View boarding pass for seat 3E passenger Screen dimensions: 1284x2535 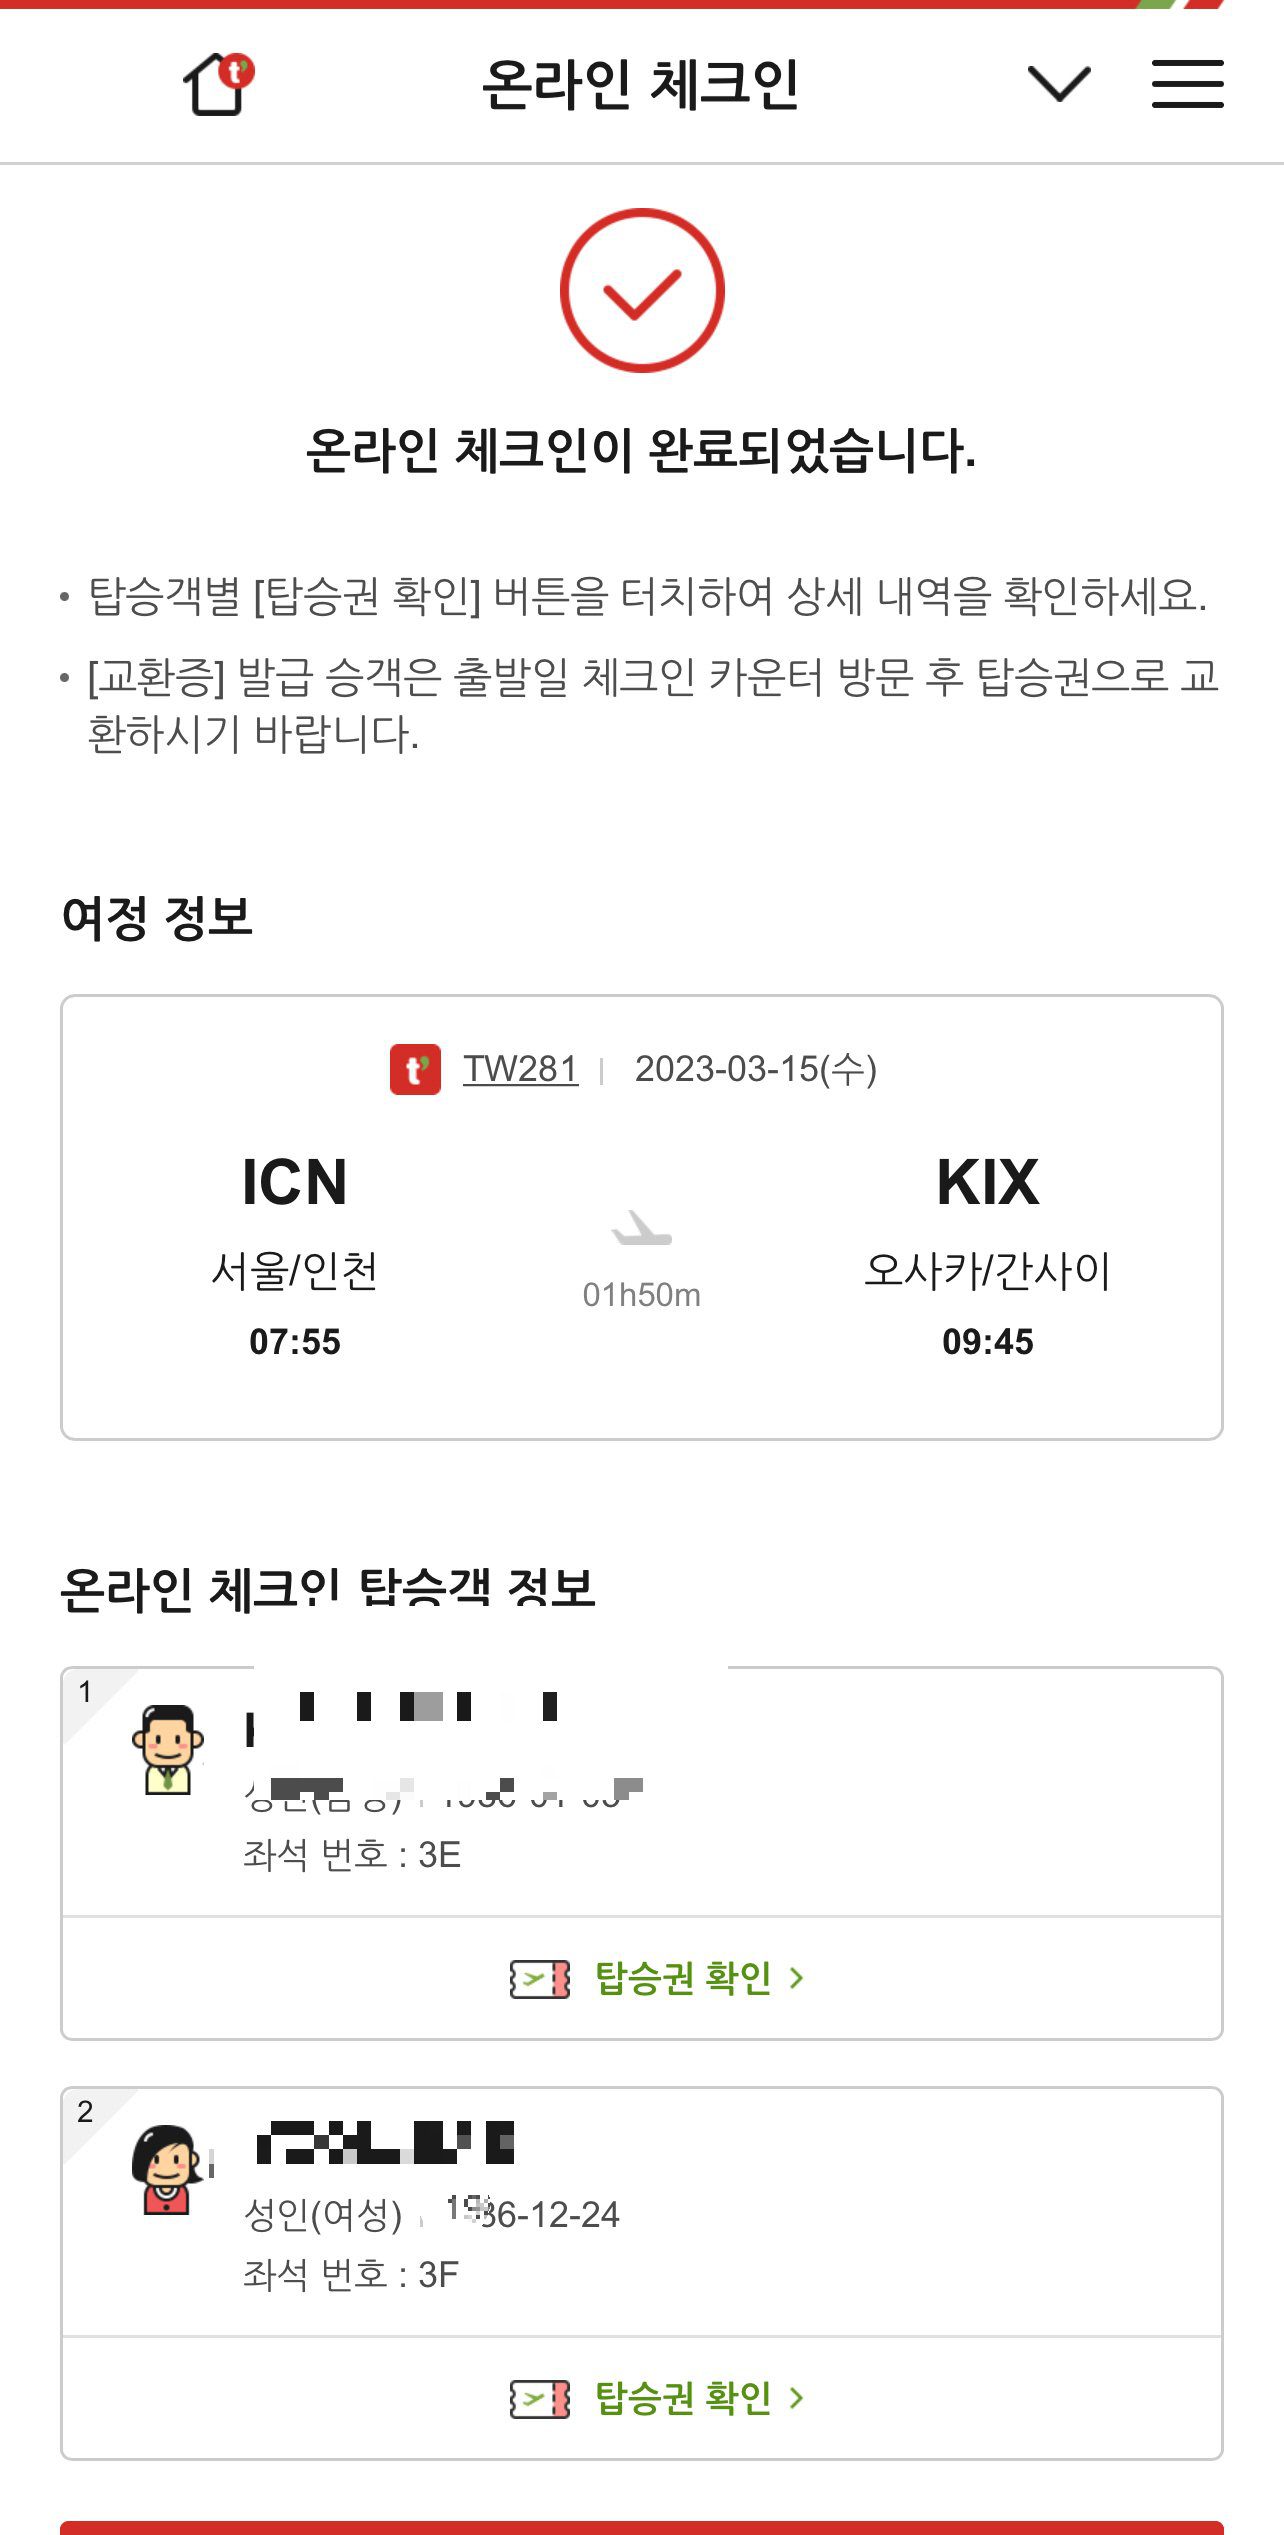click(x=682, y=1978)
